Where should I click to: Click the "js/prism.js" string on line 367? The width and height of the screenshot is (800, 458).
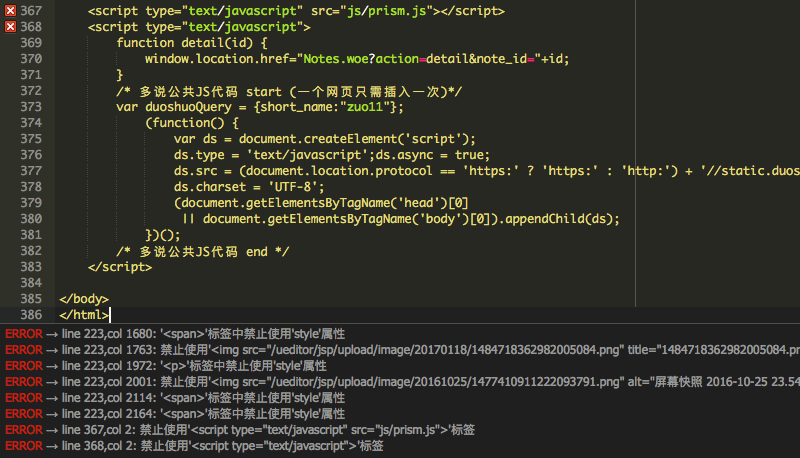387,11
